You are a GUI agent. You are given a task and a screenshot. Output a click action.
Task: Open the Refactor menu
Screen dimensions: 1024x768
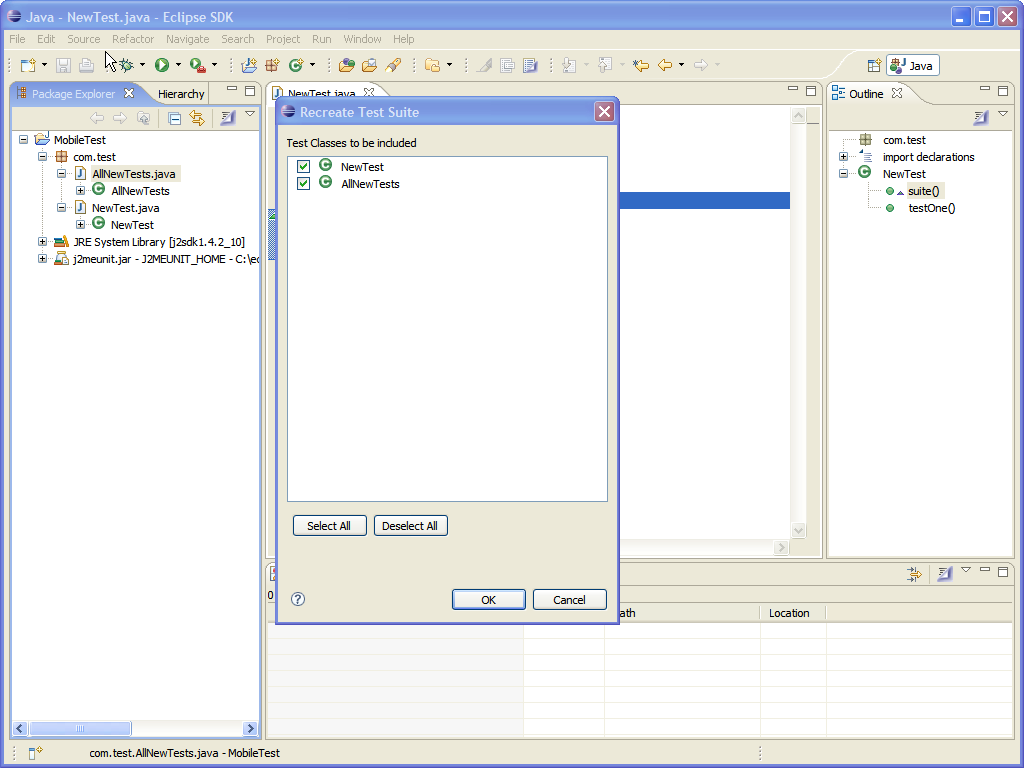coord(133,39)
